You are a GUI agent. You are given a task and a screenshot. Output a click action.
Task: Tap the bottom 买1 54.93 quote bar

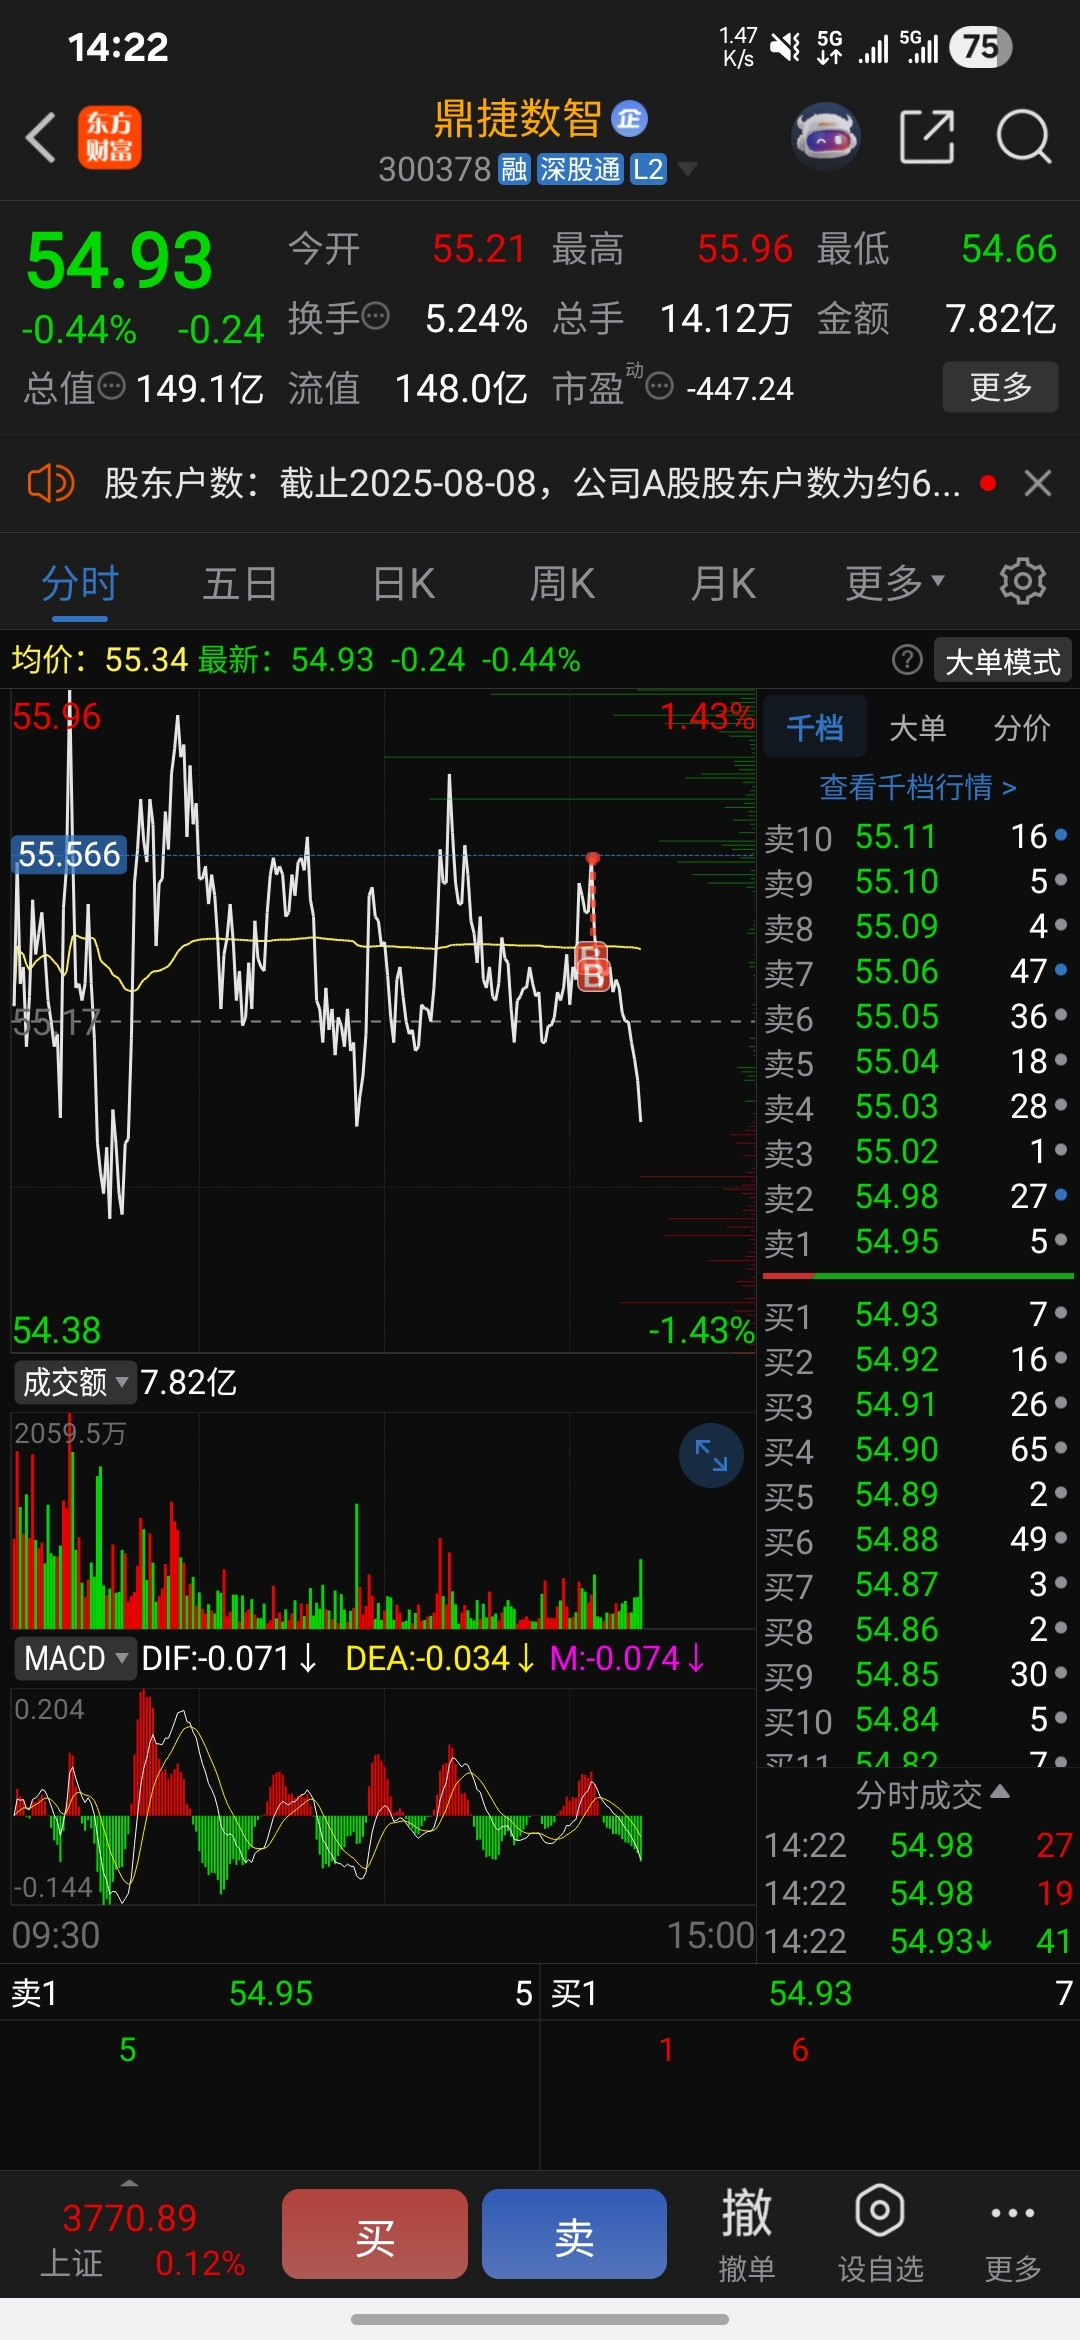click(x=810, y=1993)
